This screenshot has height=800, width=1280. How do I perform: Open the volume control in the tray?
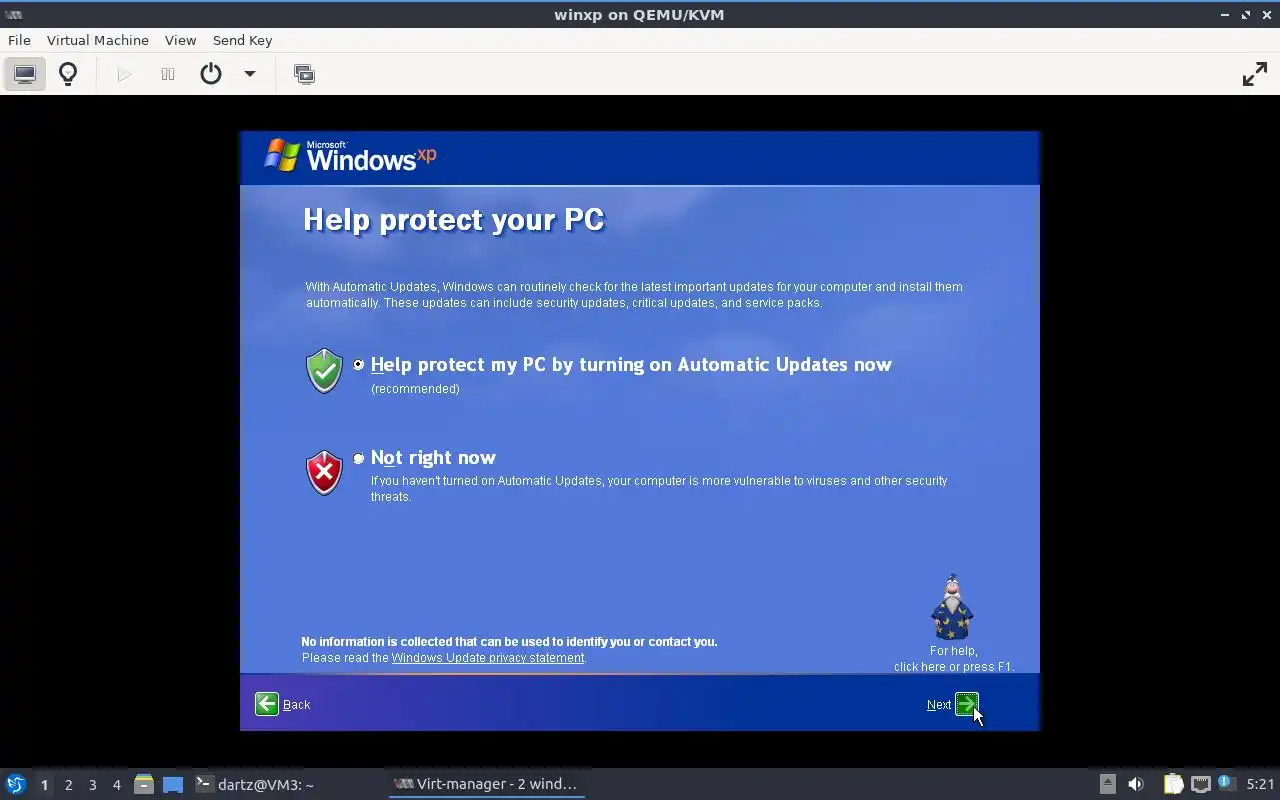[1136, 784]
